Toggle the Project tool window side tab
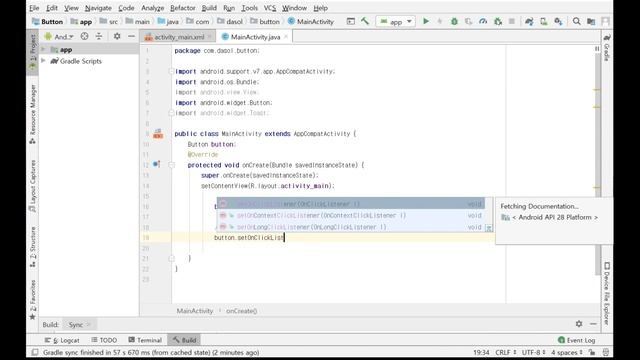Image resolution: width=640 pixels, height=360 pixels. [x=33, y=53]
